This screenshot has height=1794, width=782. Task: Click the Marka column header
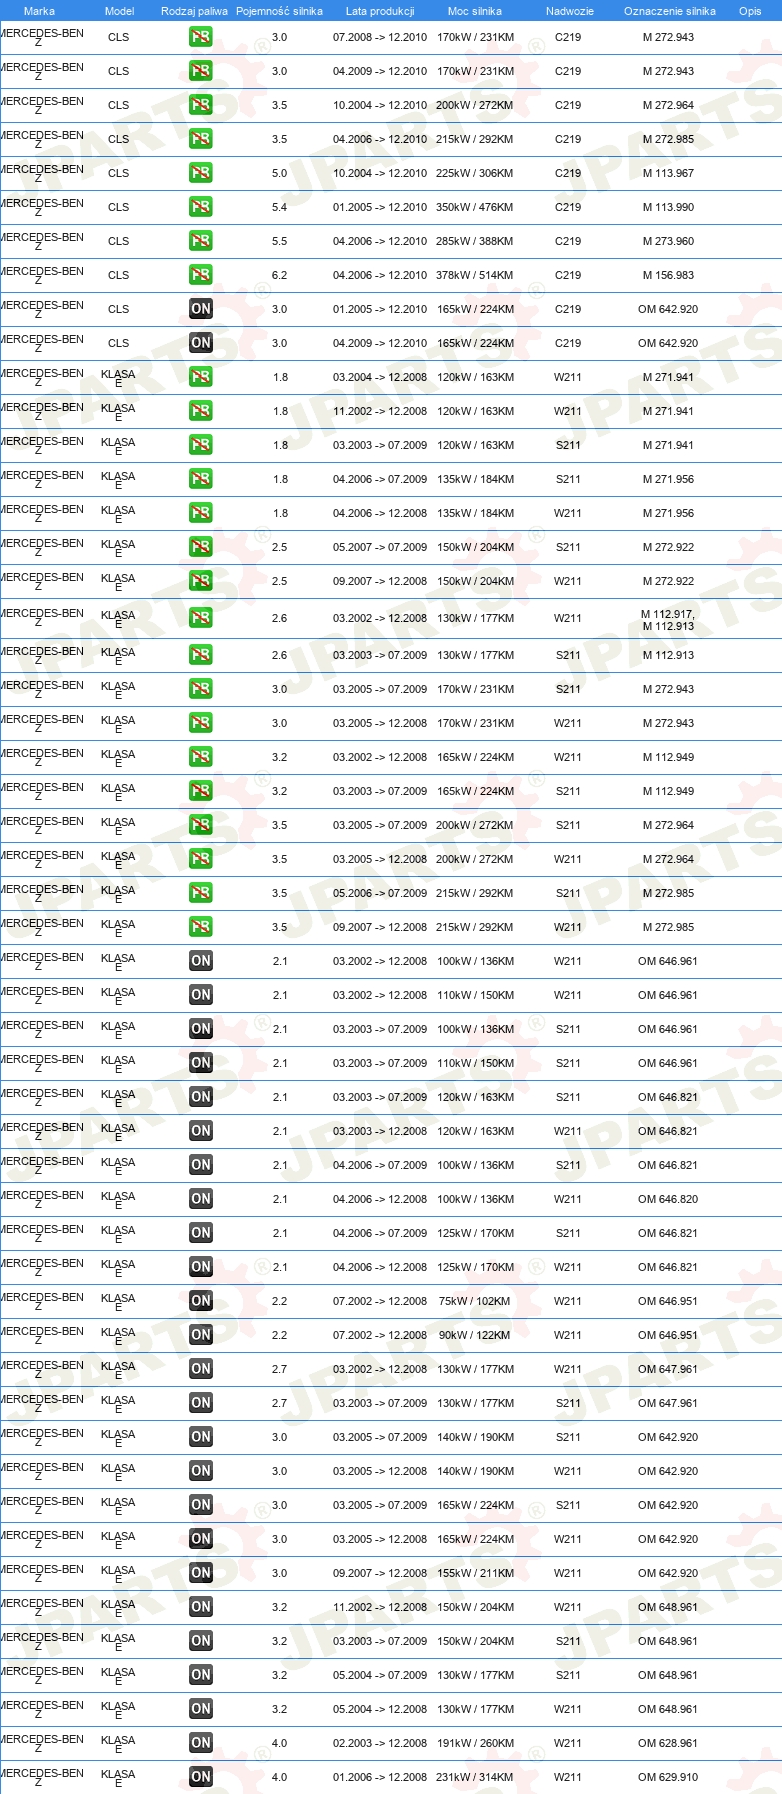(39, 11)
